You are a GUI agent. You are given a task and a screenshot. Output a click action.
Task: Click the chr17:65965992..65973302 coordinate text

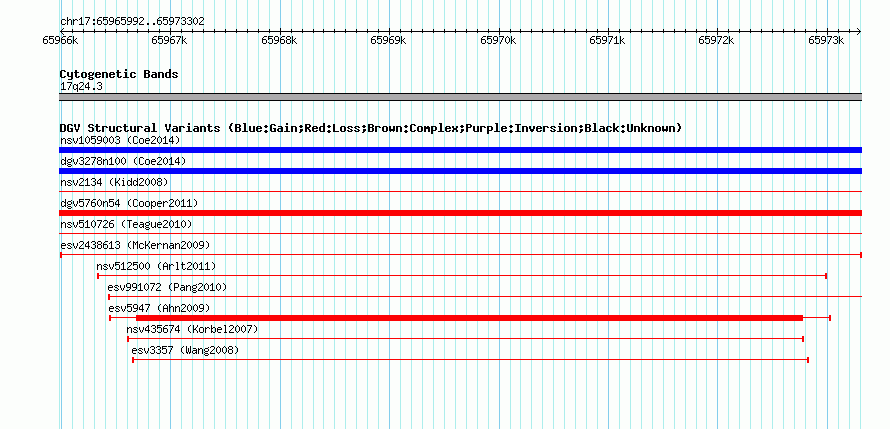[132, 22]
